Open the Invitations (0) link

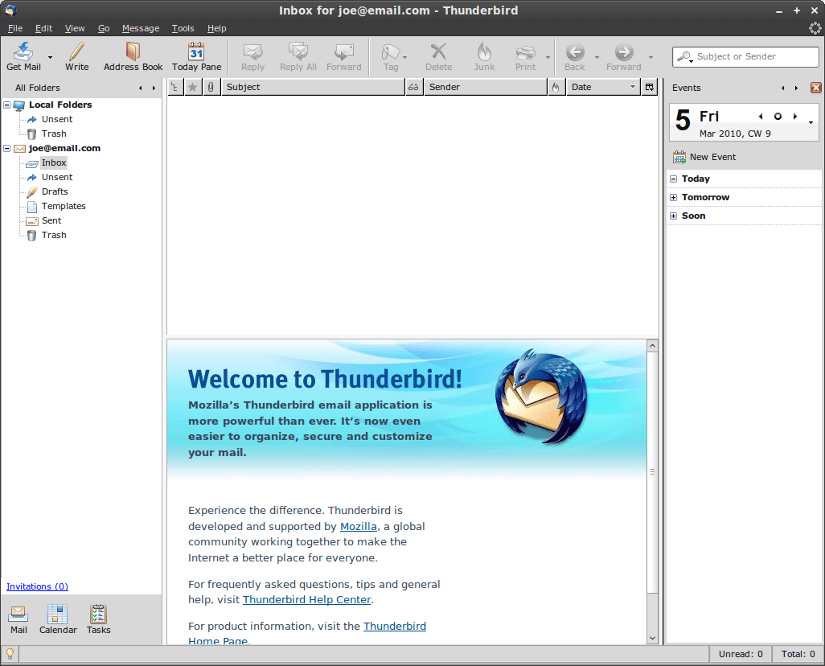click(37, 587)
